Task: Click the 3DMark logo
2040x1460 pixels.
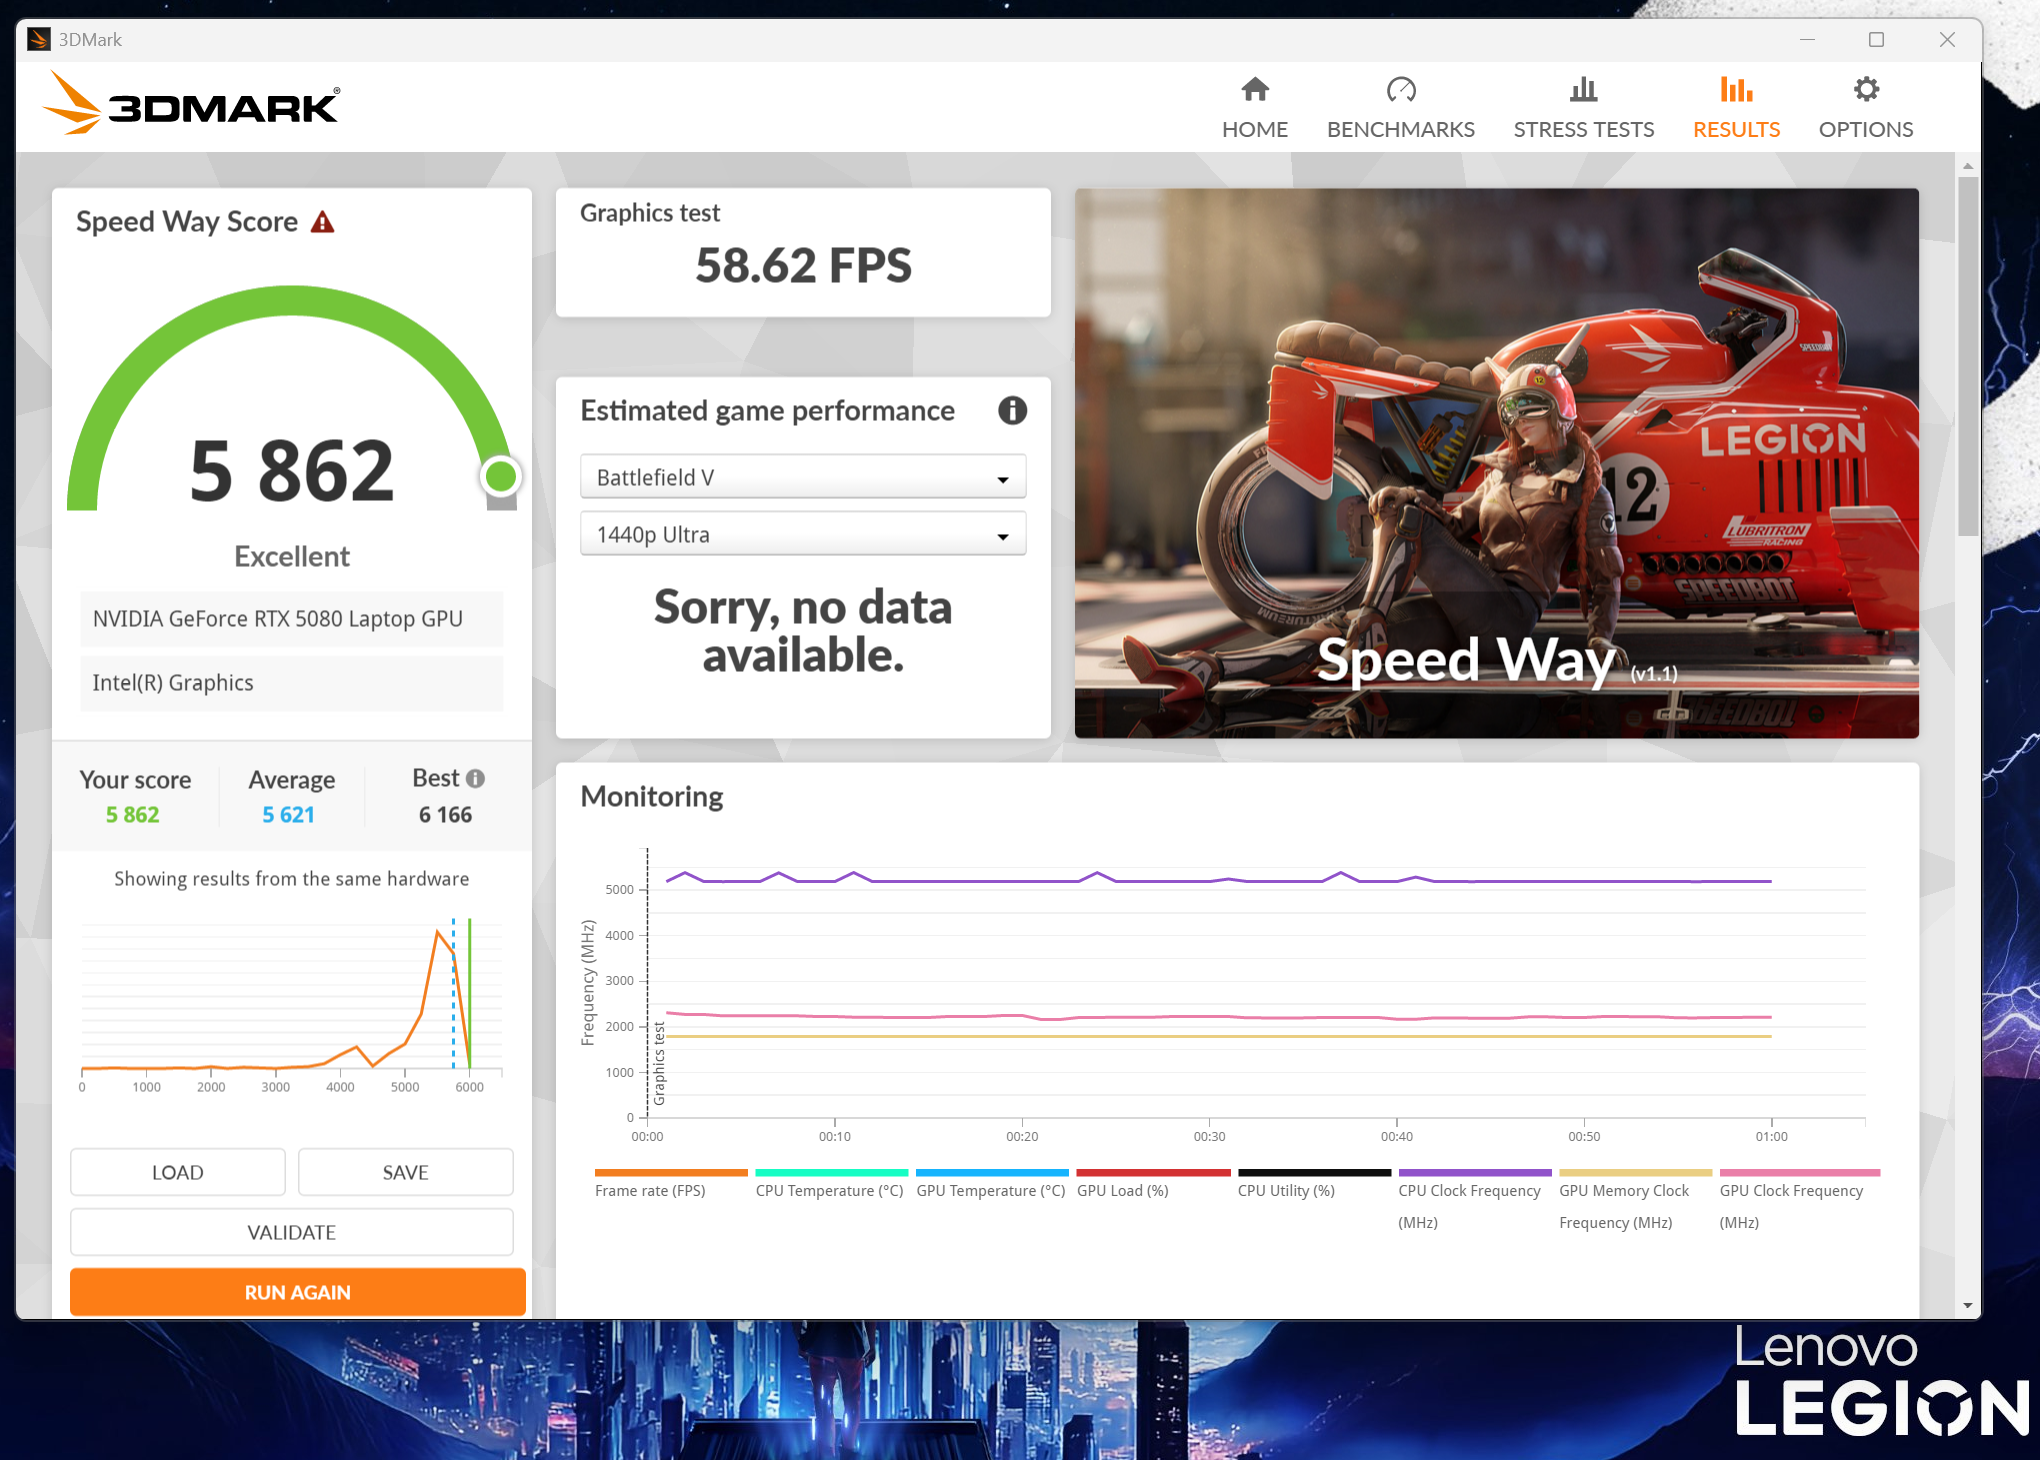Action: [191, 103]
